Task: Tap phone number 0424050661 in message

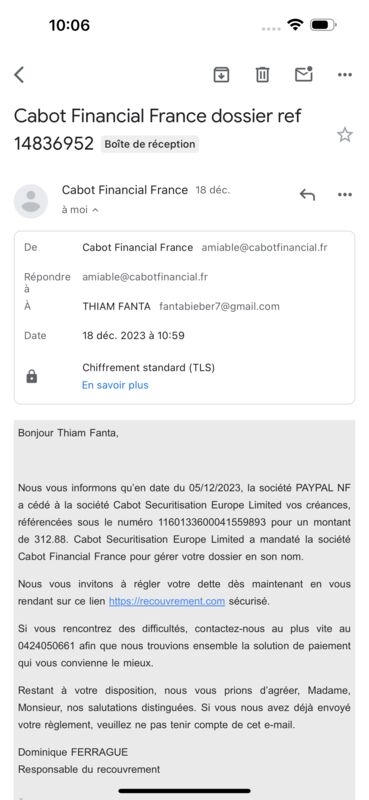Action: [x=46, y=645]
